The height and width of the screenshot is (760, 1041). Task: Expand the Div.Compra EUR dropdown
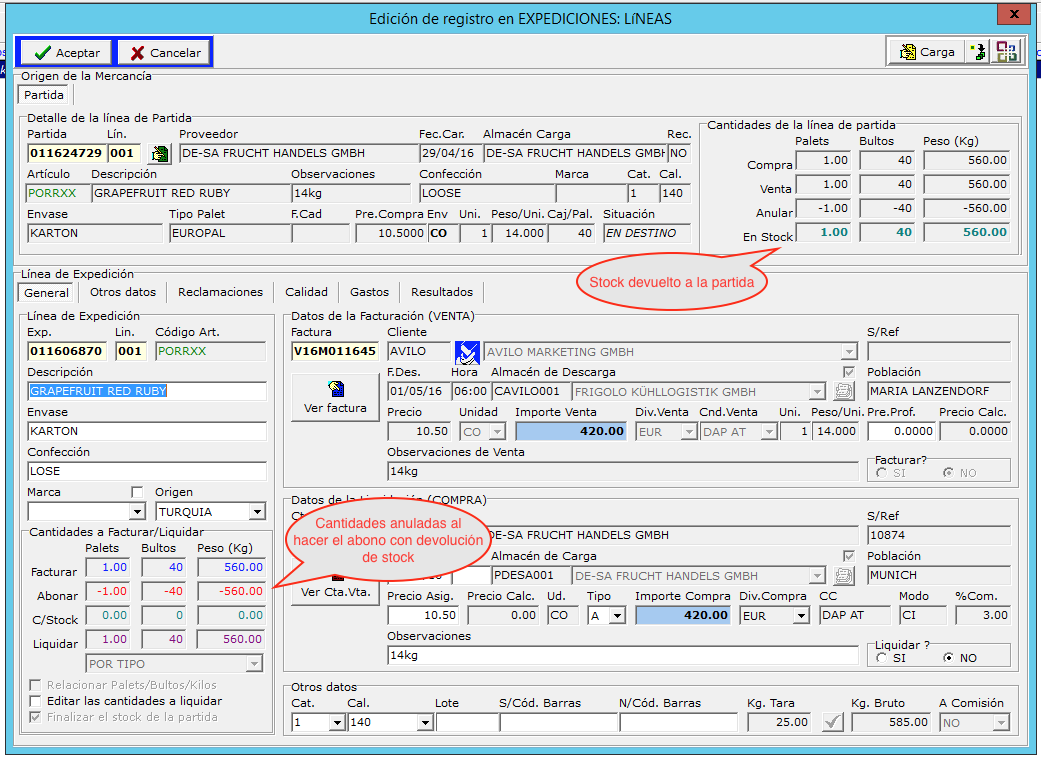click(x=800, y=616)
